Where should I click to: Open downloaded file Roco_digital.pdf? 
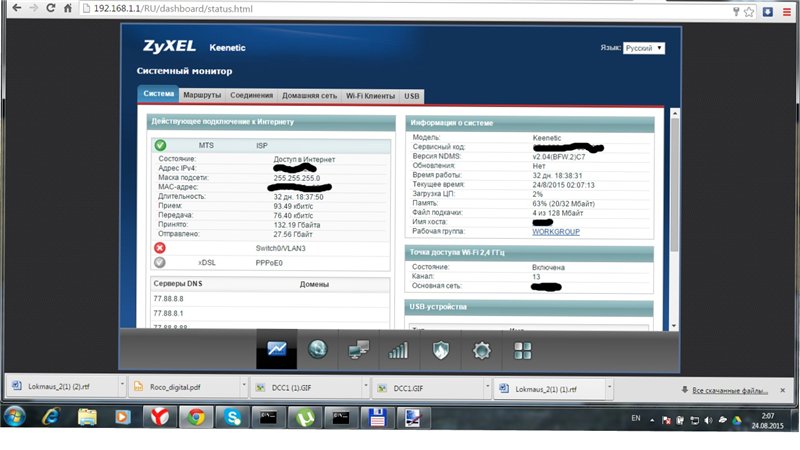(x=175, y=387)
